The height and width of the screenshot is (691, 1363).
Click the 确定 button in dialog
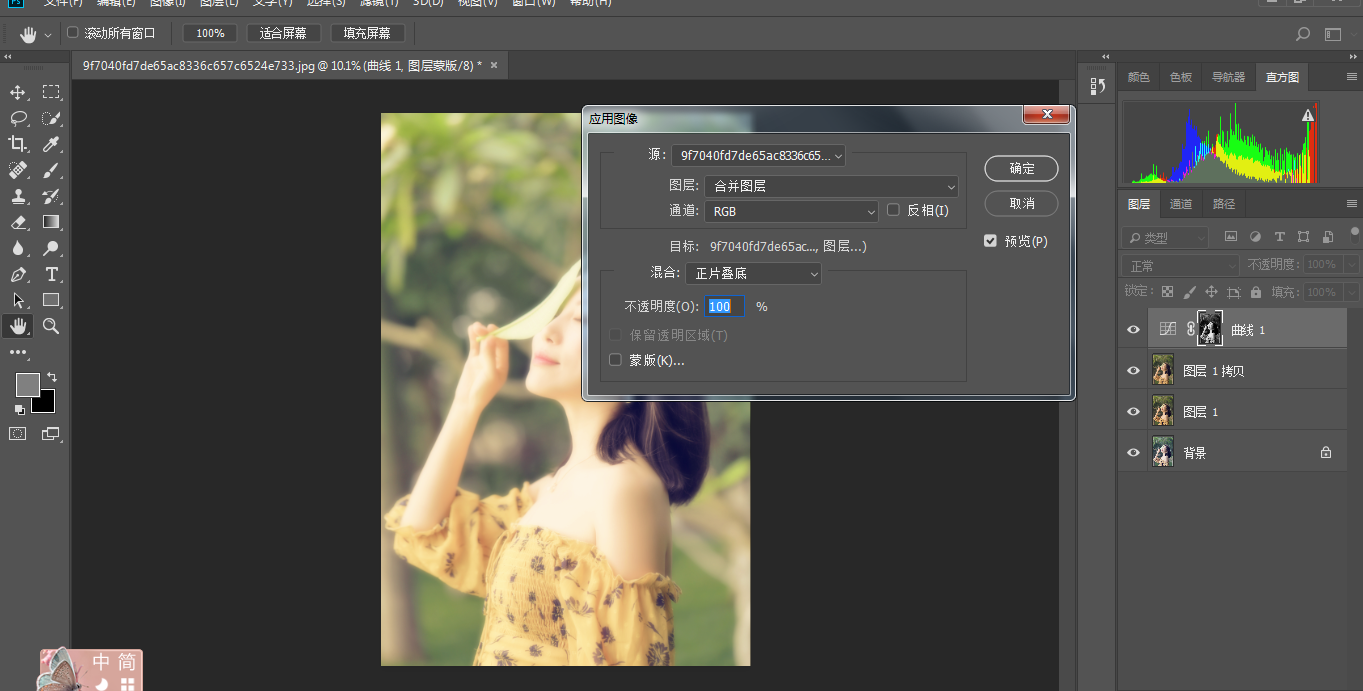[1021, 168]
